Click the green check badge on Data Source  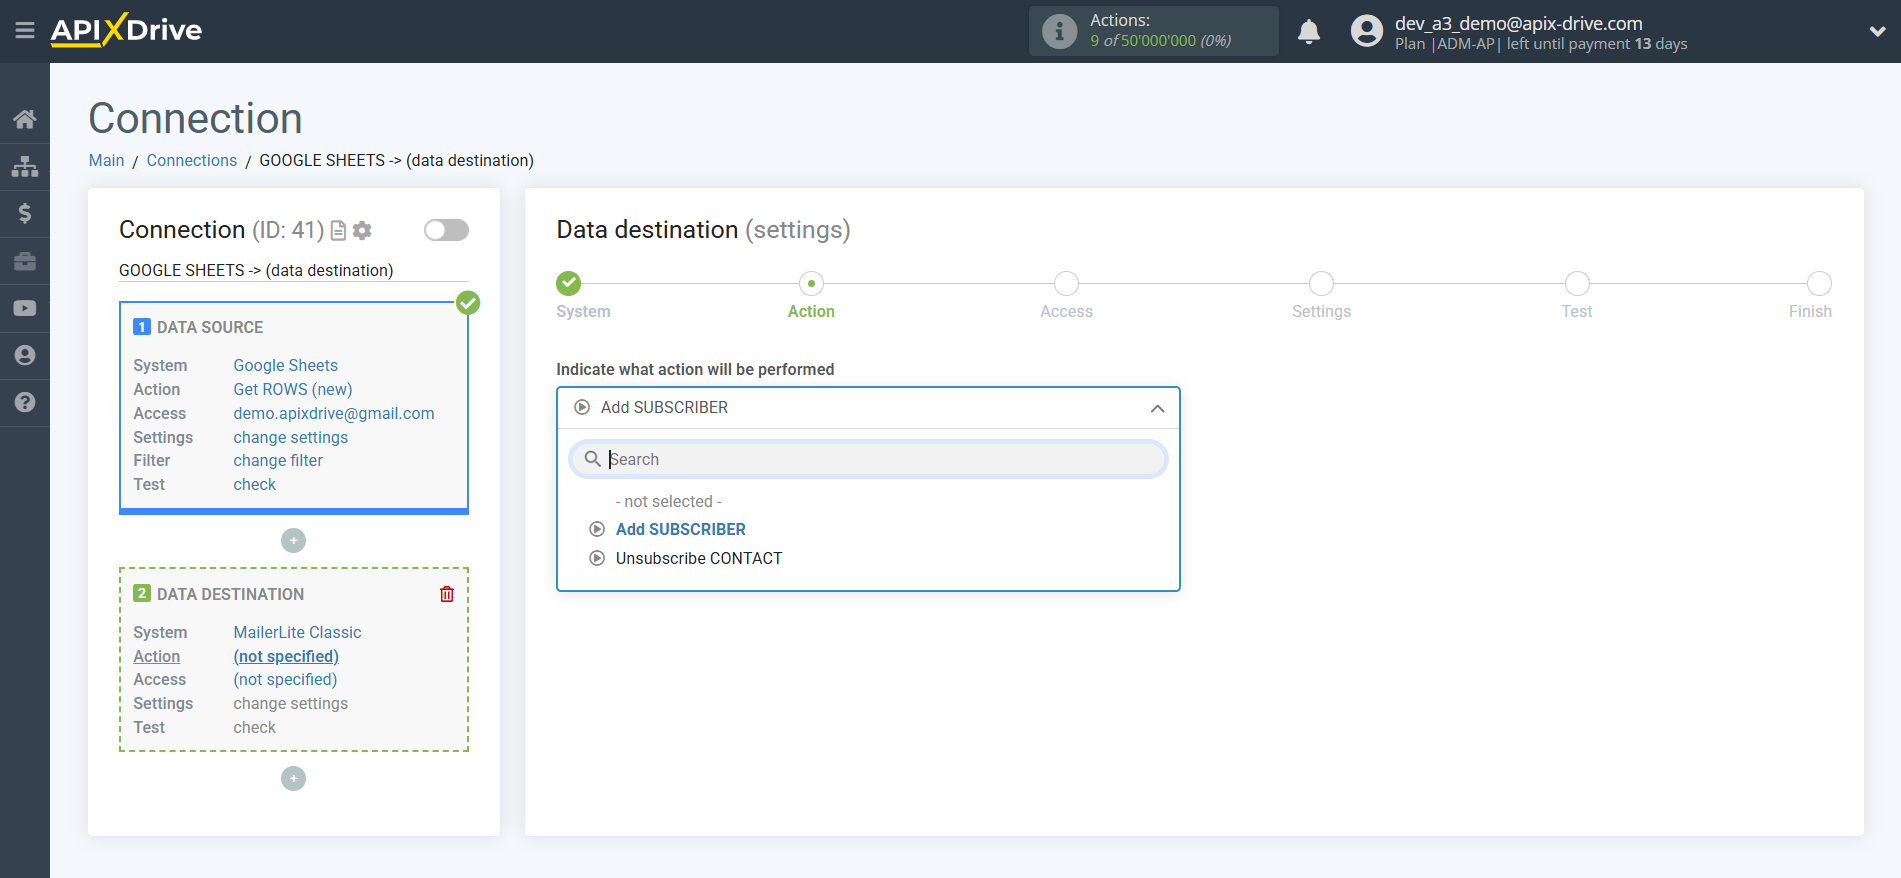tap(468, 302)
